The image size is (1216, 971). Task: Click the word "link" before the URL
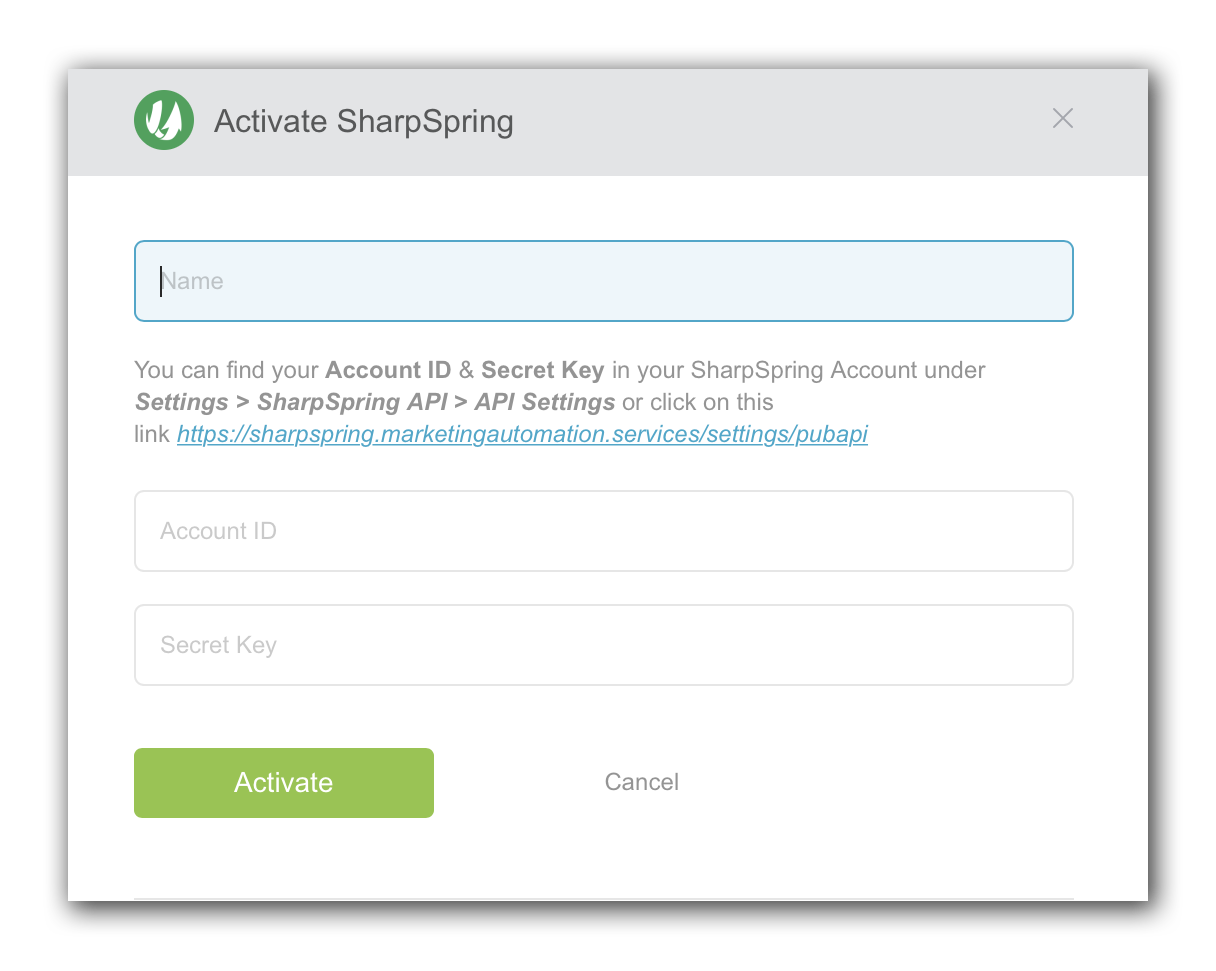point(153,435)
